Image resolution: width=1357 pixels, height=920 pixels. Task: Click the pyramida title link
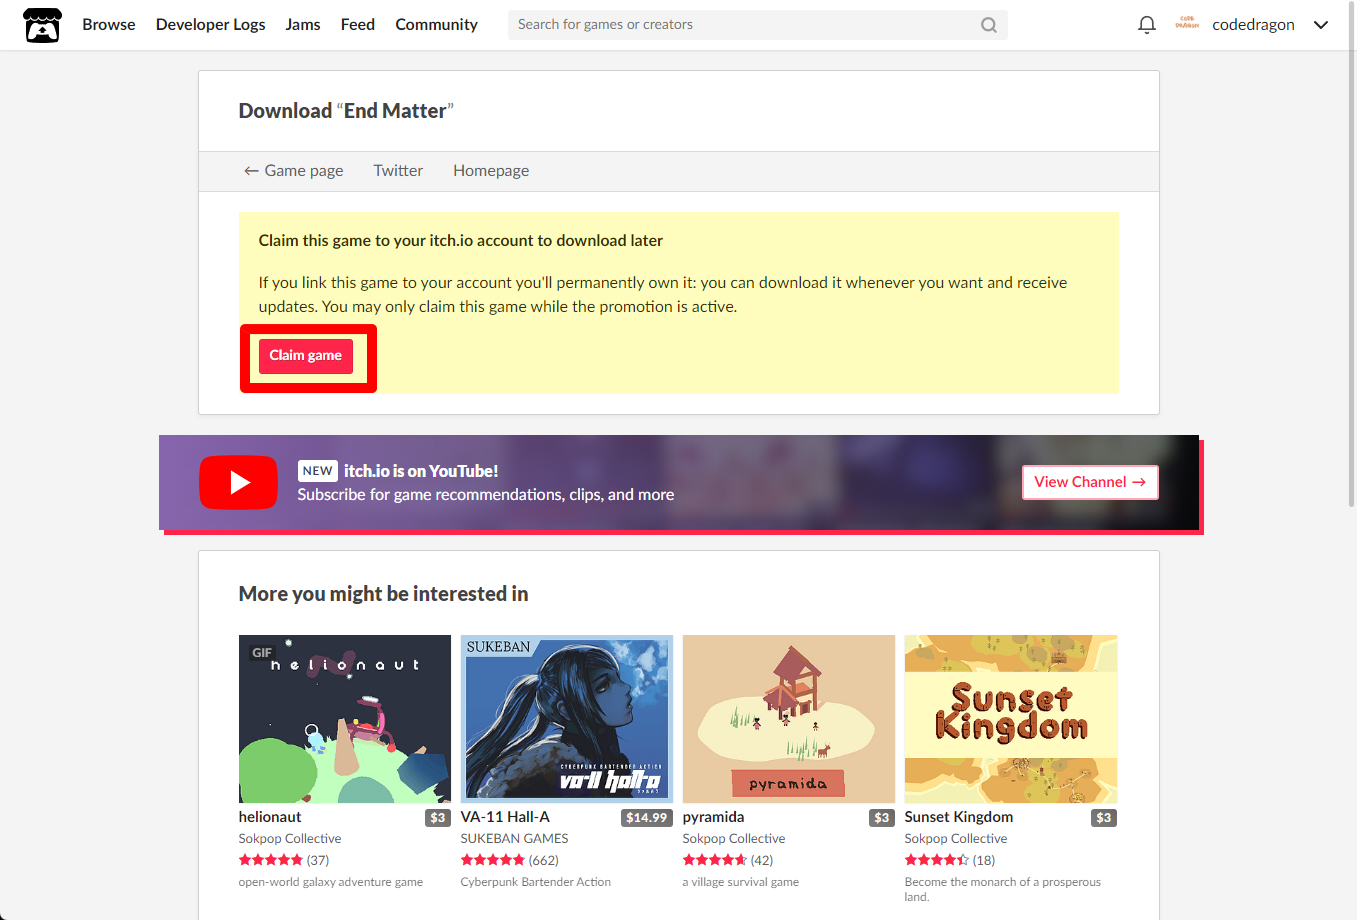tap(713, 817)
